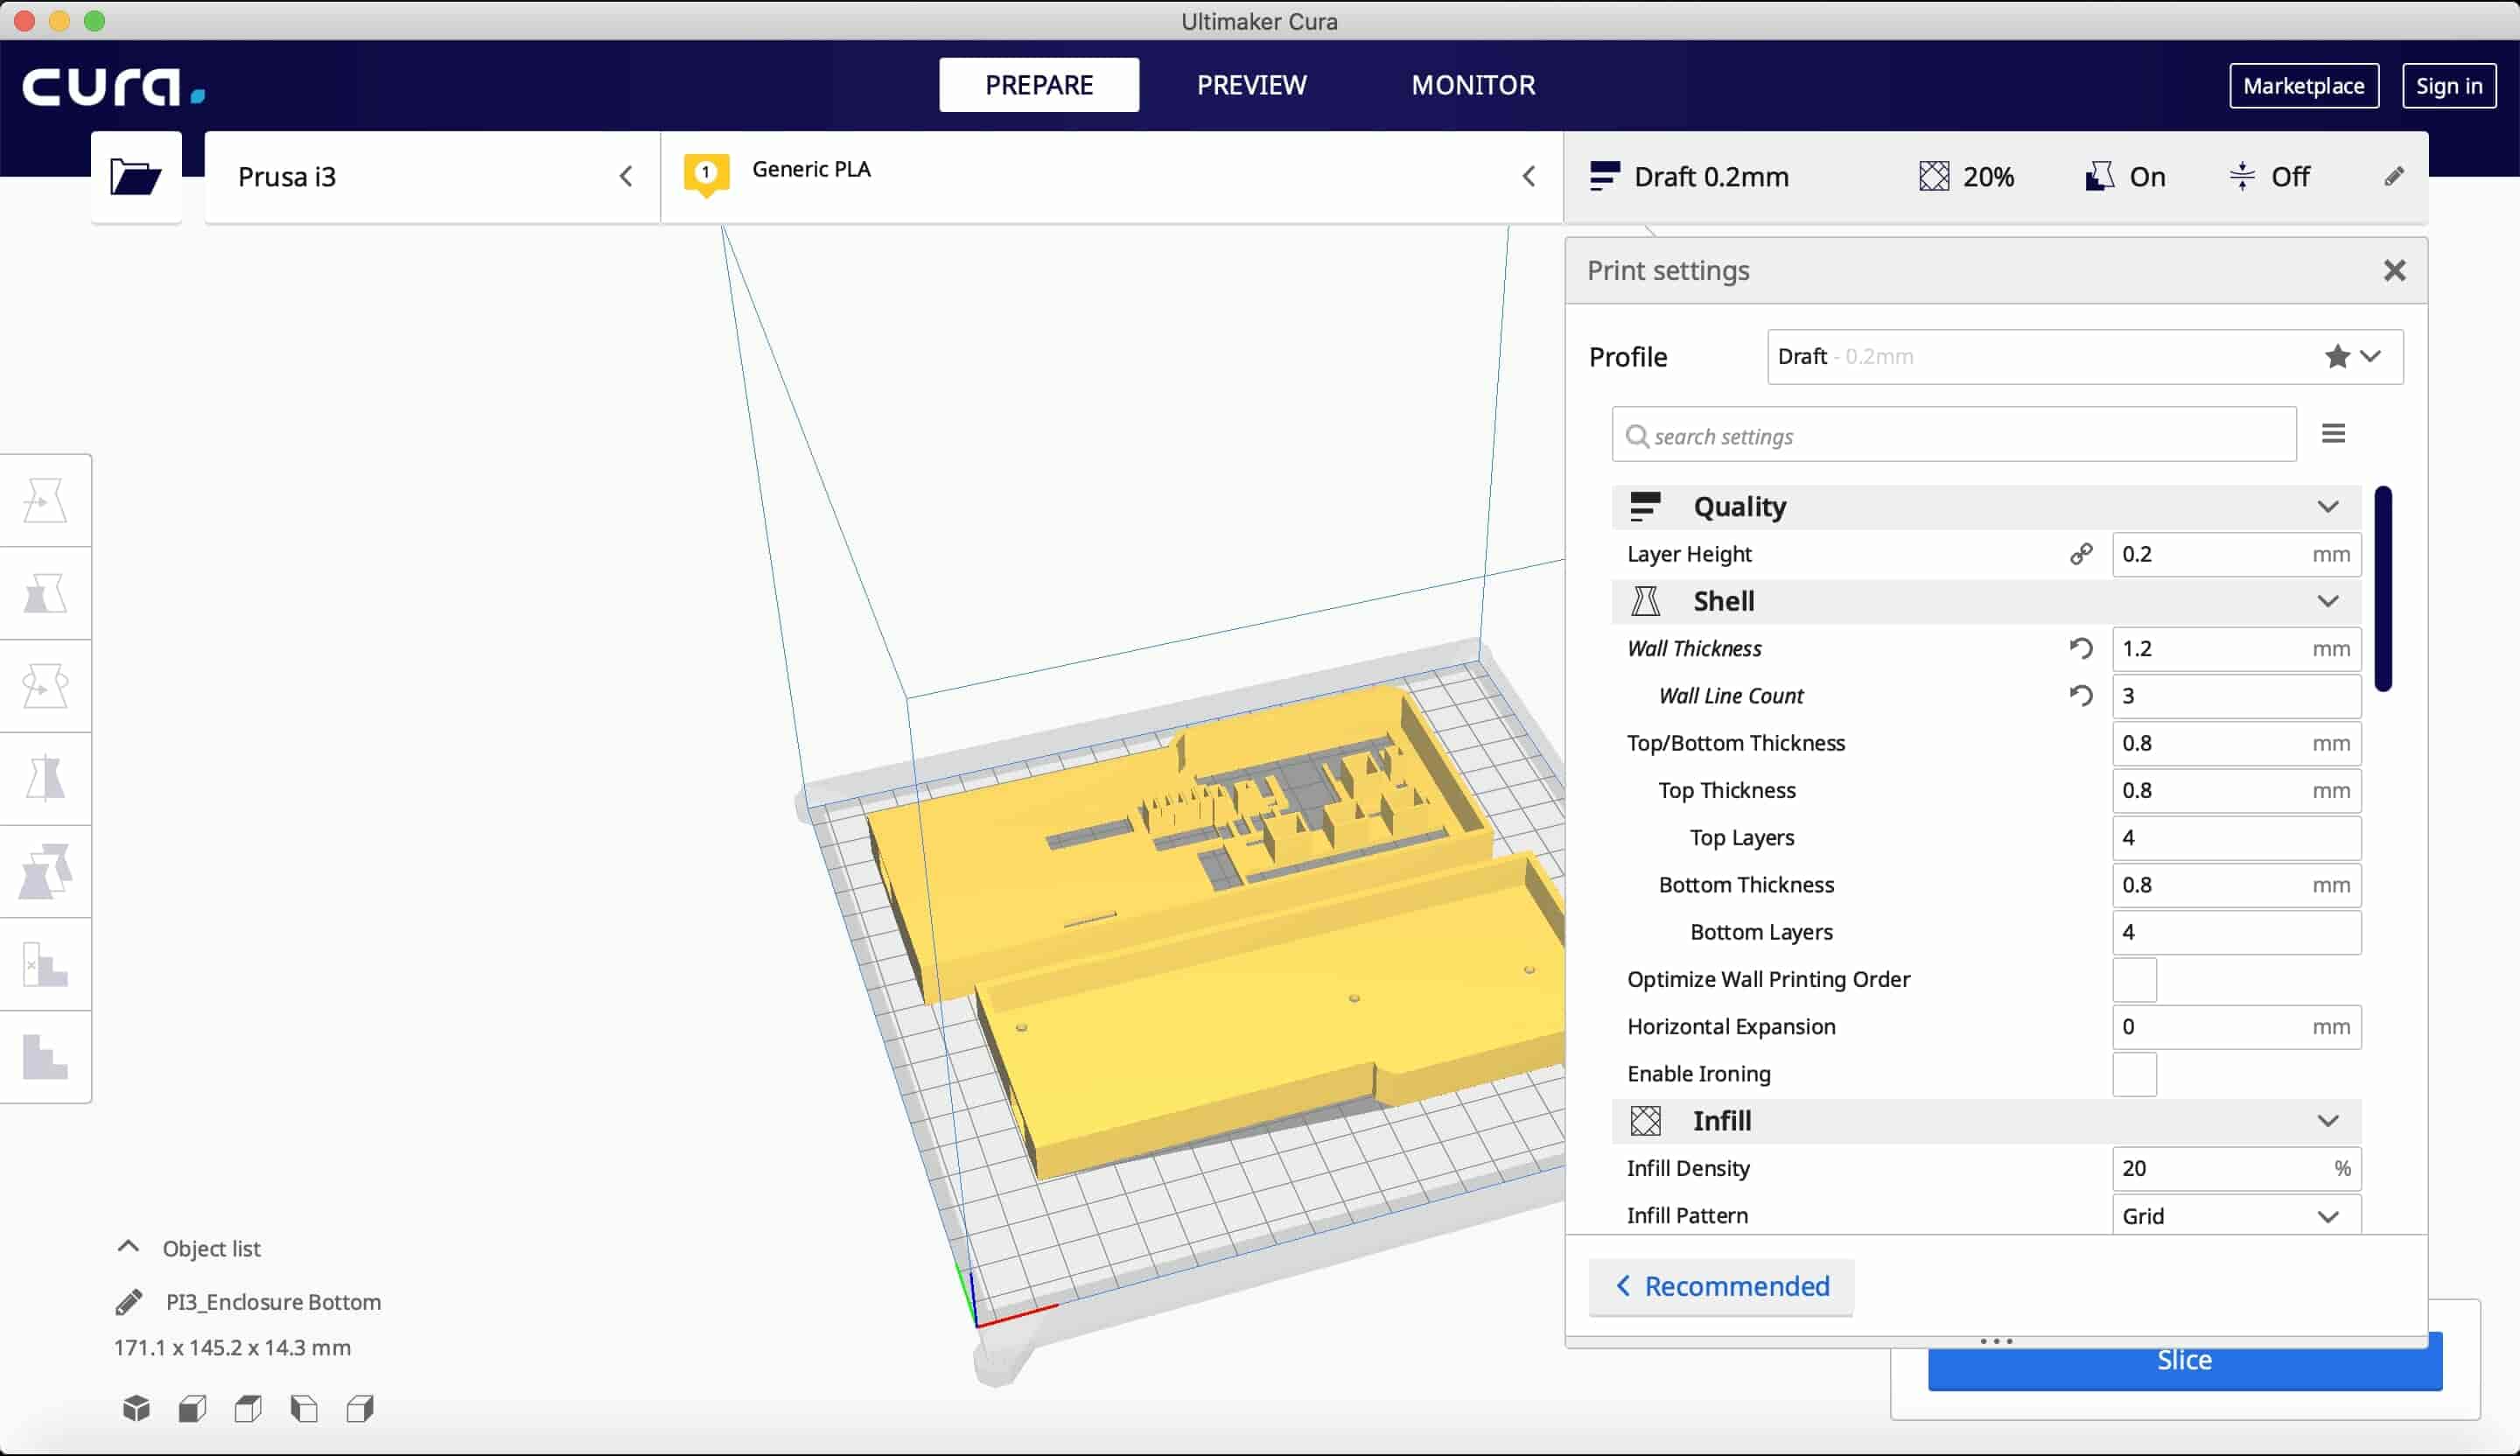This screenshot has width=2520, height=1456.
Task: Select the Mirror tool in left toolbar
Action: click(x=45, y=779)
